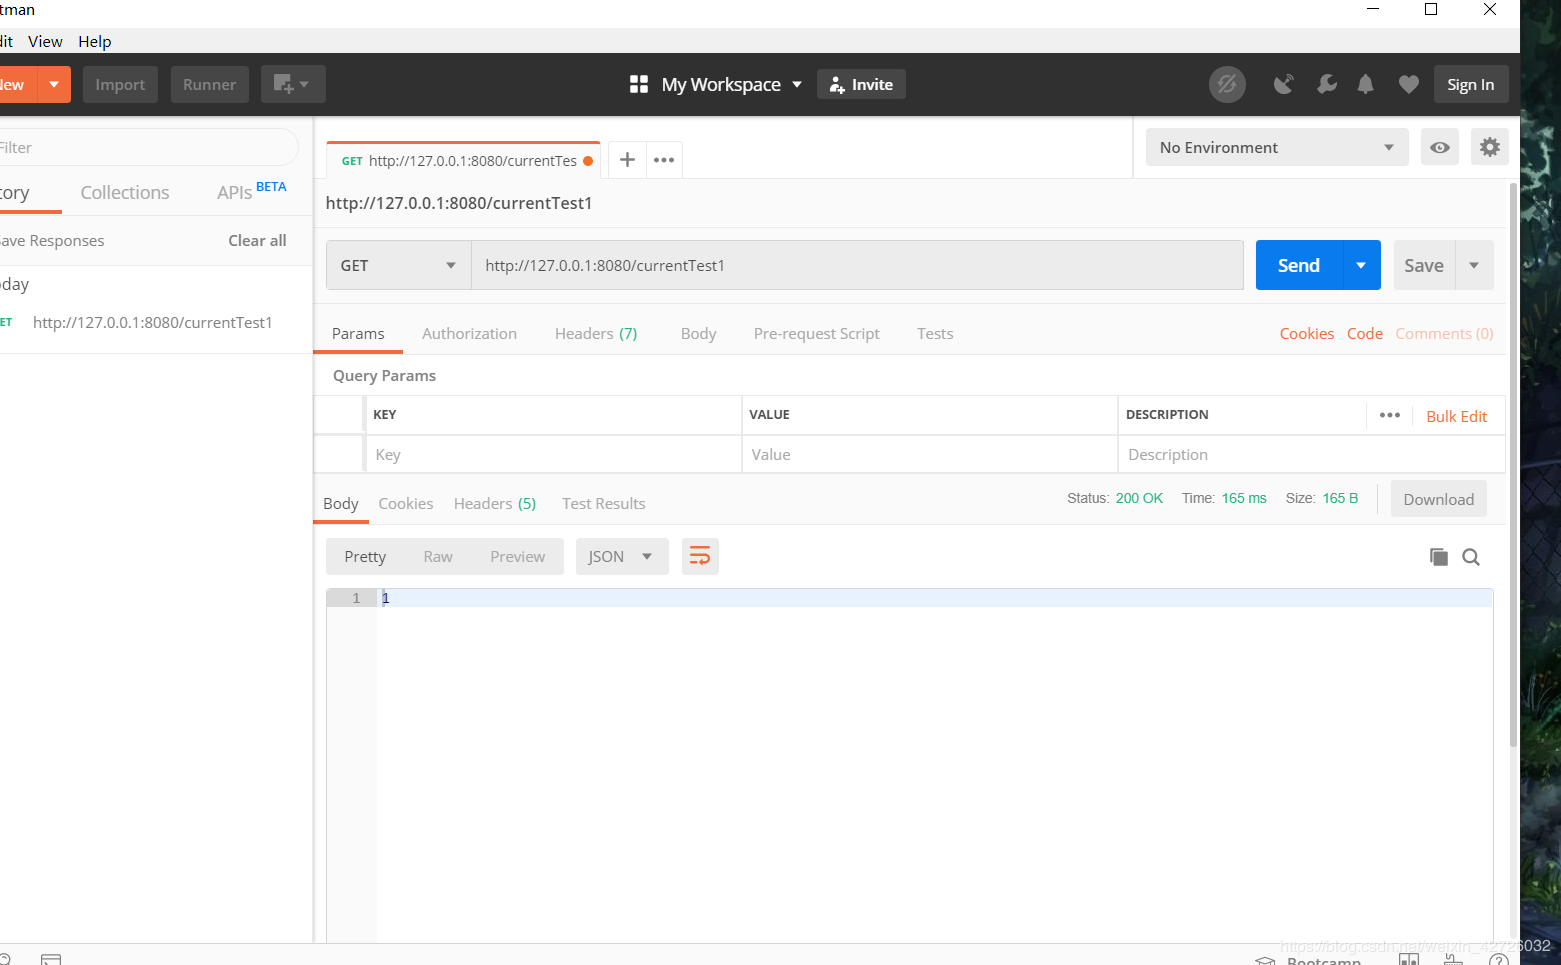Viewport: 1561px width, 965px height.
Task: Open the new window icon dropdown
Action: pyautogui.click(x=293, y=84)
